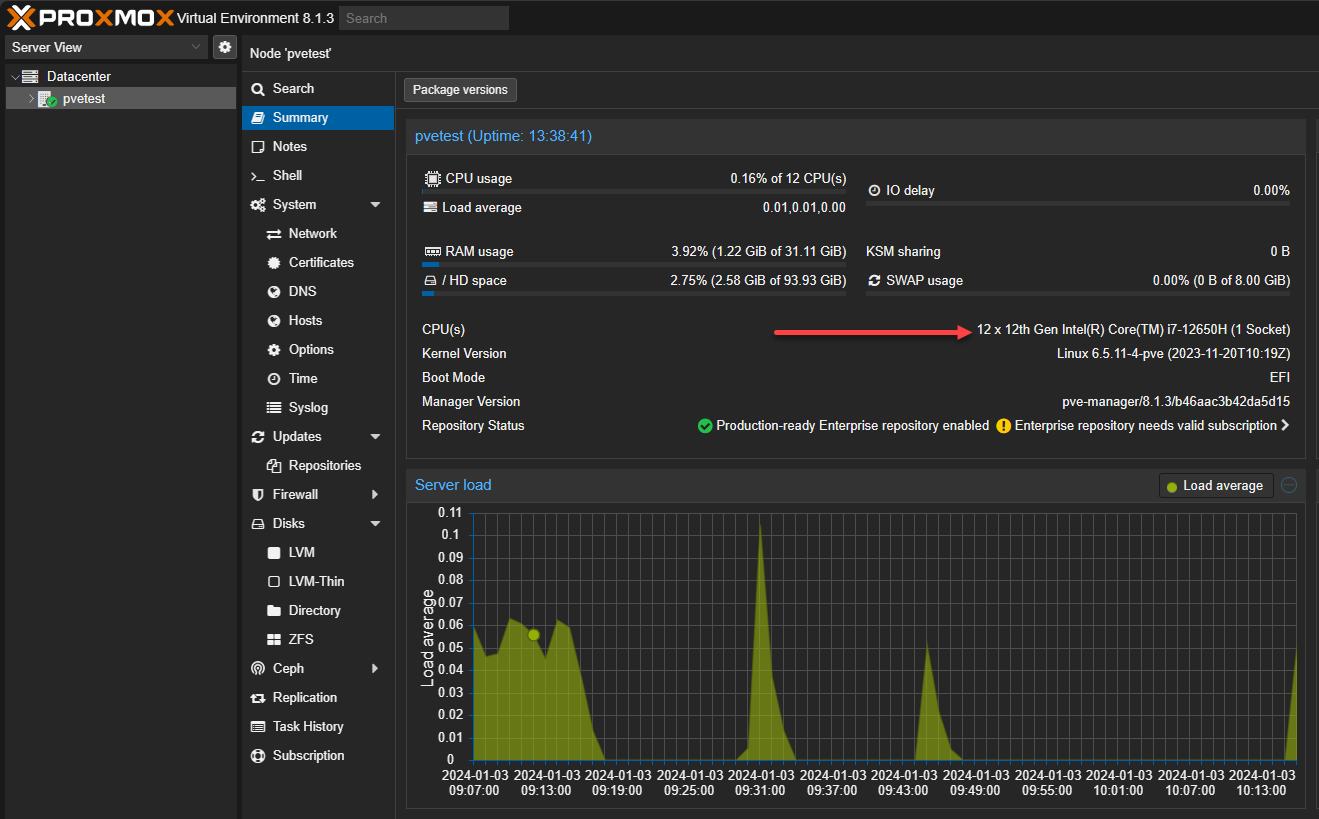
Task: Open repository status details chevron
Action: click(1285, 426)
